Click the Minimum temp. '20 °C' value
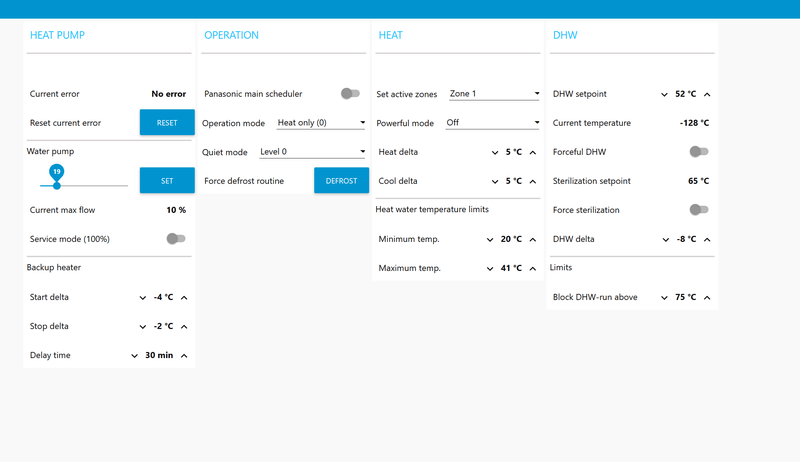The height and width of the screenshot is (462, 800). 511,239
